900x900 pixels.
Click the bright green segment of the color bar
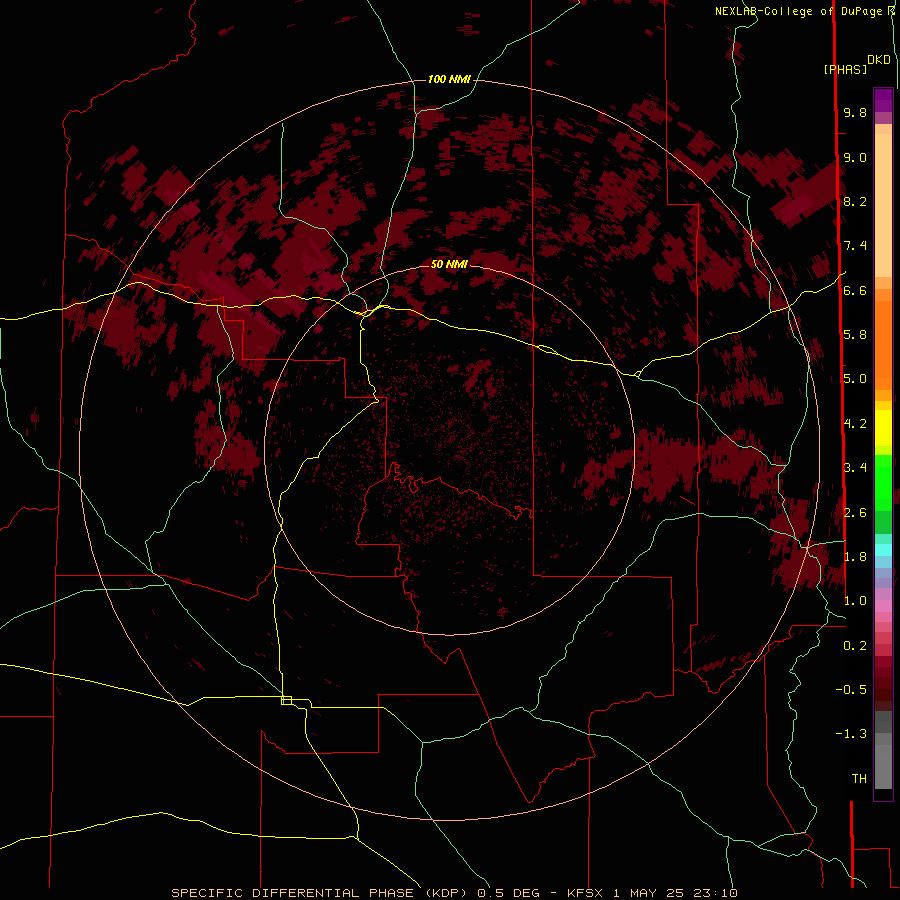[x=883, y=483]
